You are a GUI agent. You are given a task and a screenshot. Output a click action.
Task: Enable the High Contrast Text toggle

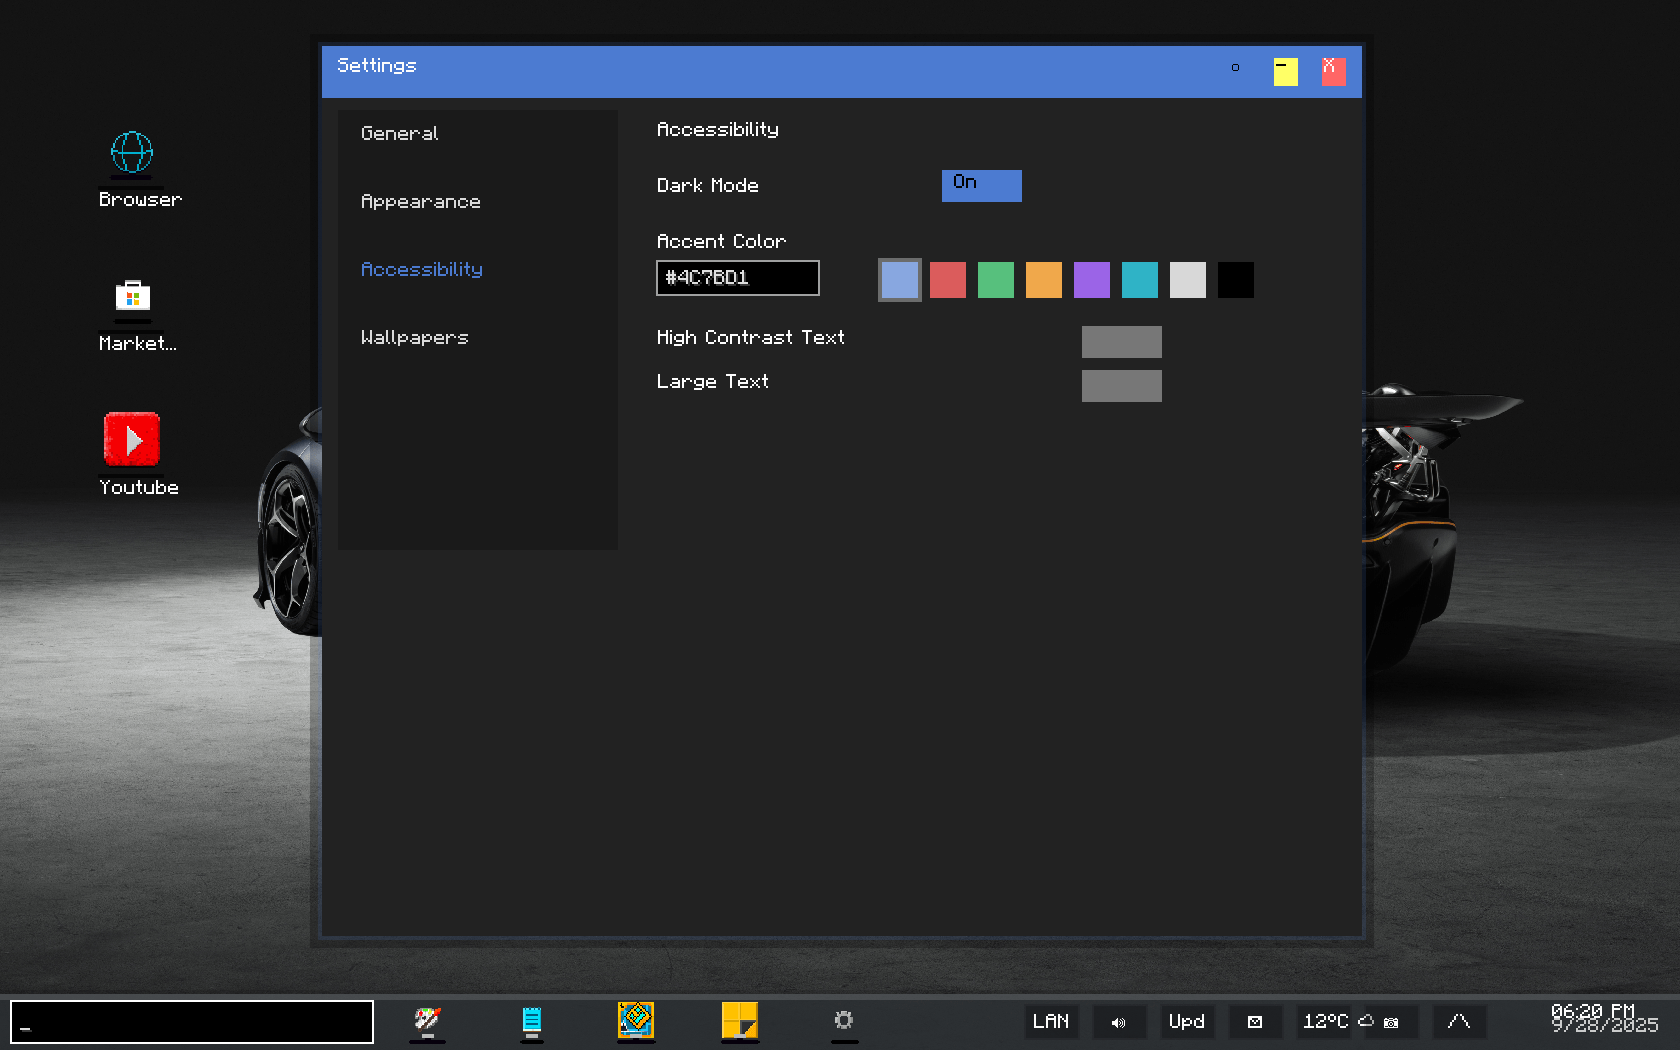(1121, 341)
